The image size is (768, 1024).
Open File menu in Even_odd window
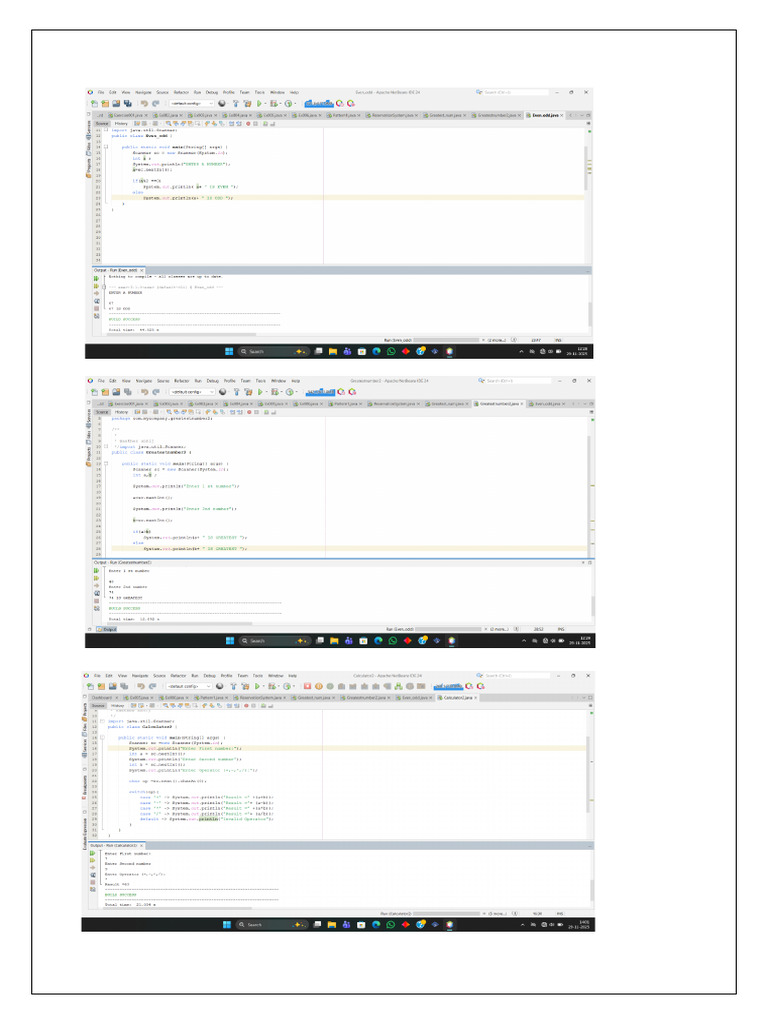click(101, 92)
